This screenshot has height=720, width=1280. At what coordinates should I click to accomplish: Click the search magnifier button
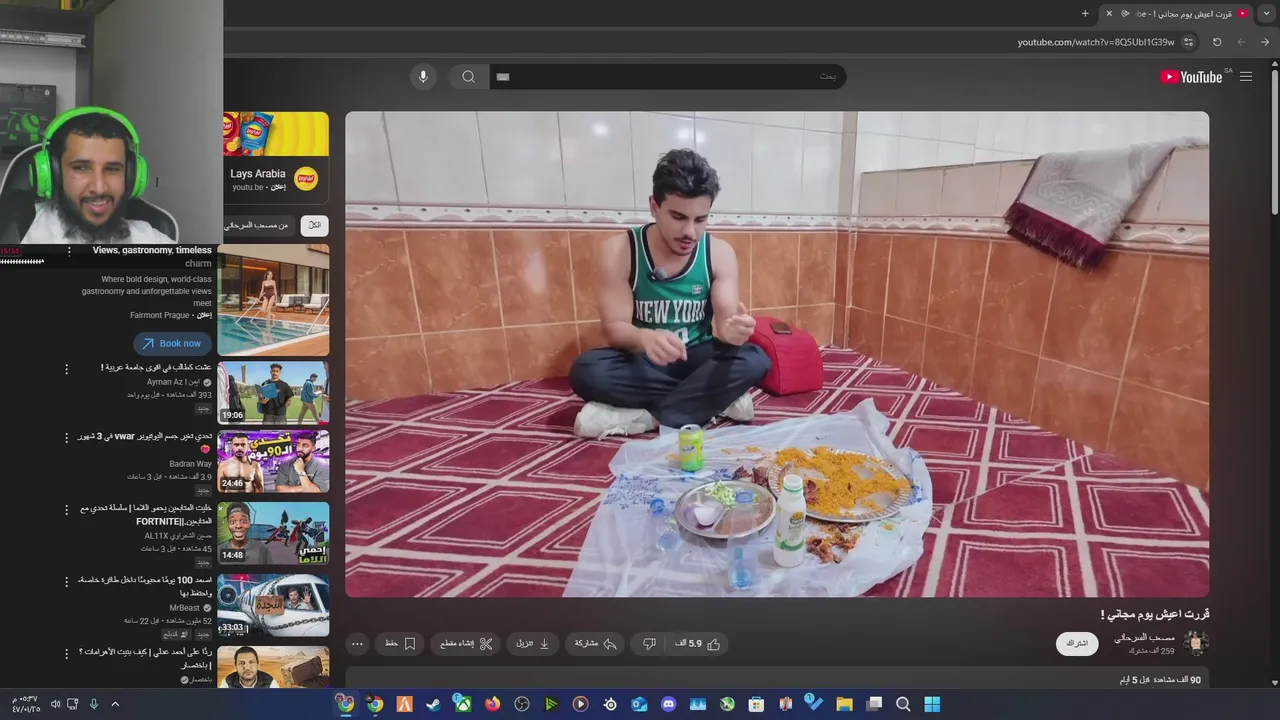pyautogui.click(x=468, y=77)
